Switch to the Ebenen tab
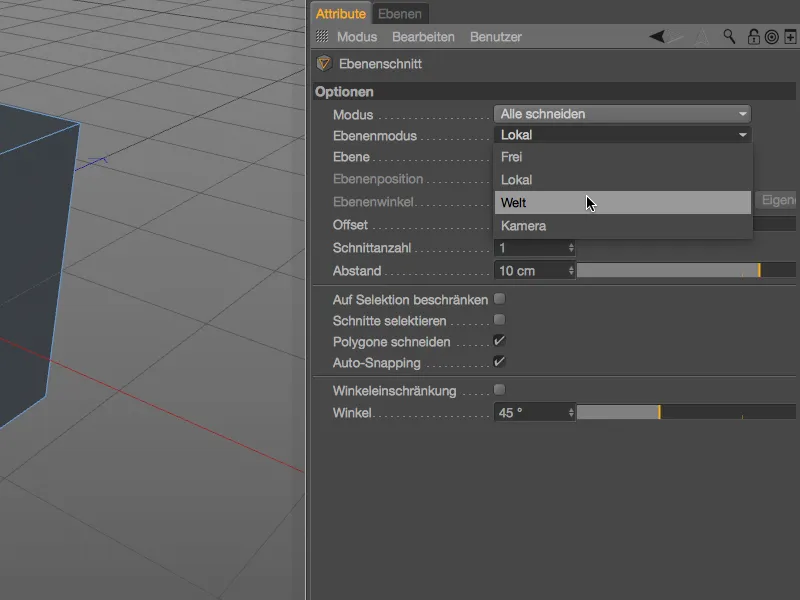The image size is (800, 600). (x=400, y=14)
